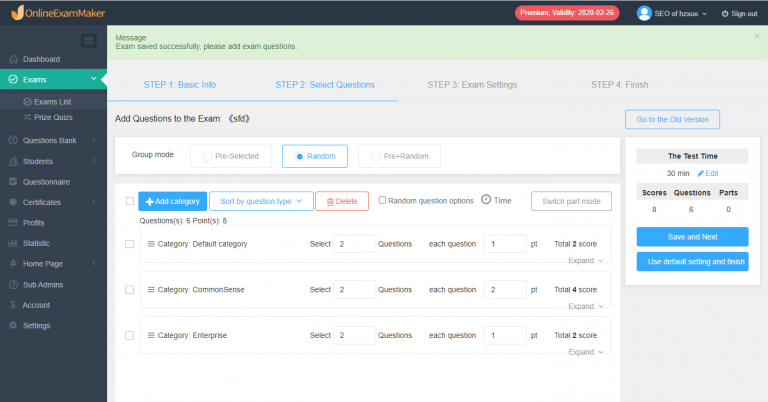Click the user avatar icon in header

coord(645,13)
